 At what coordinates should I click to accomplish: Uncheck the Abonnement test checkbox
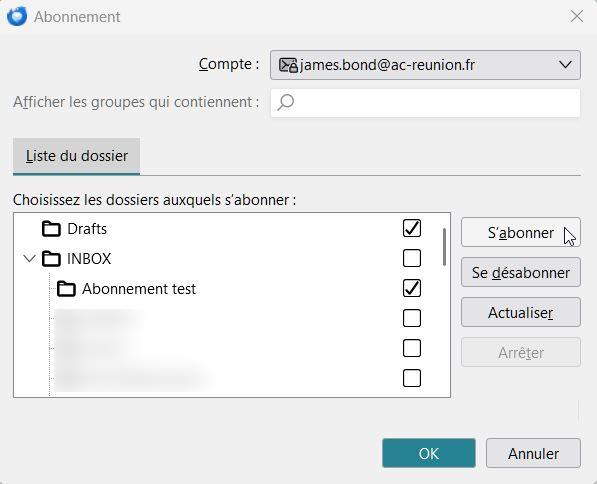pos(412,288)
